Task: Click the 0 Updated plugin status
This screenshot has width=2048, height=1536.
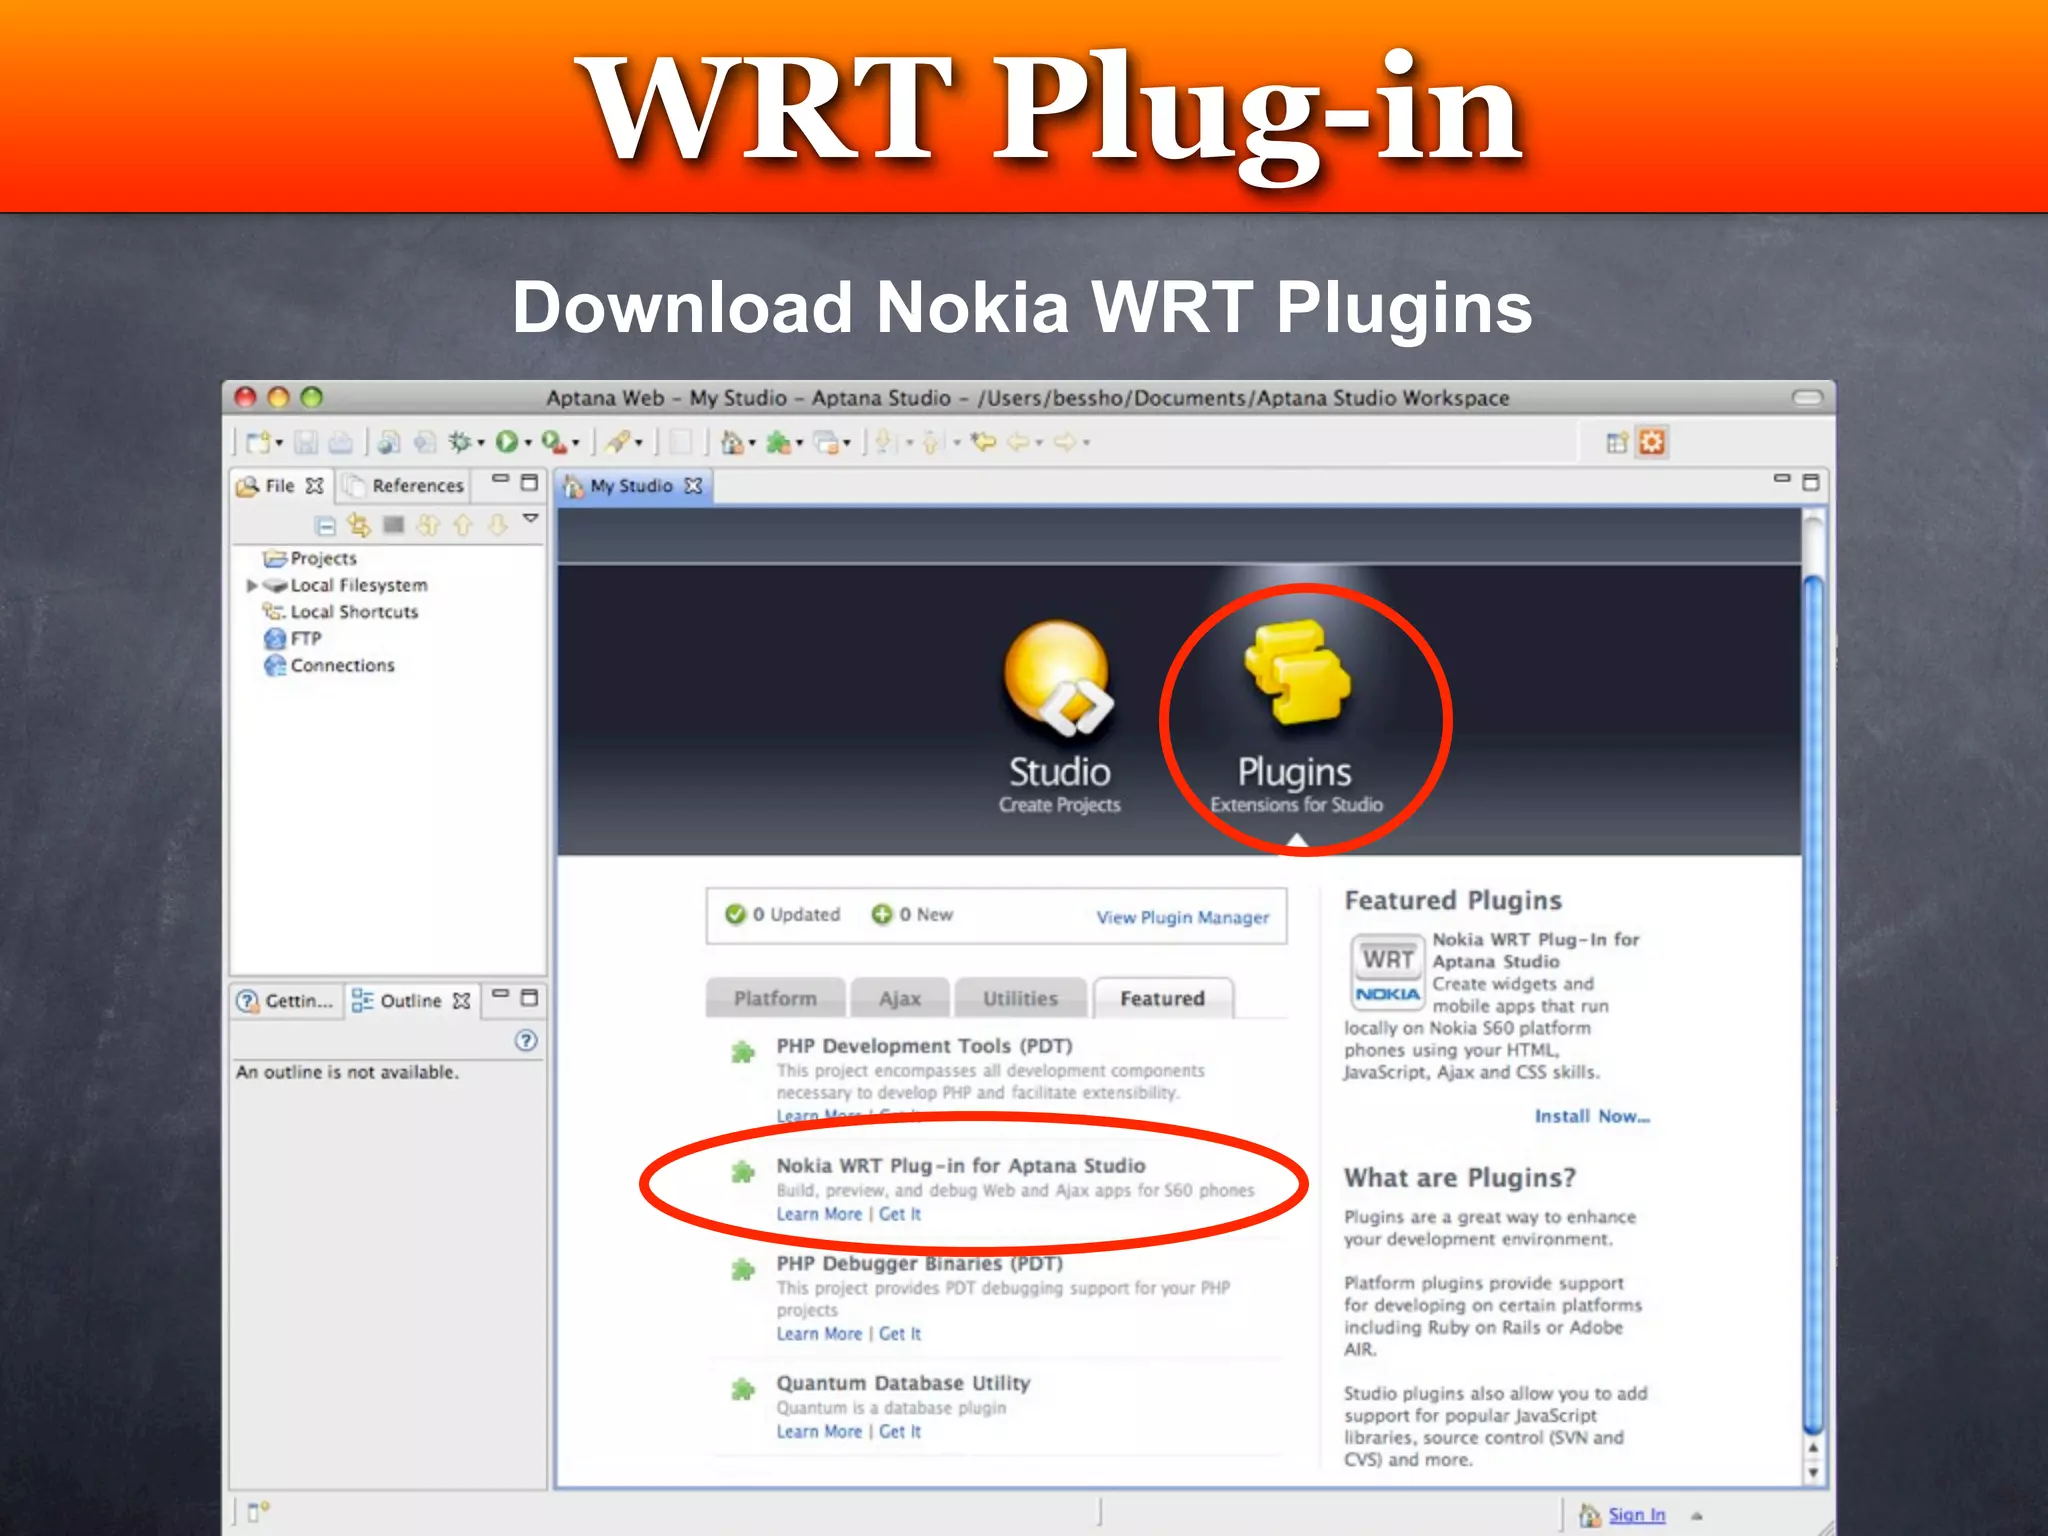Action: click(783, 914)
